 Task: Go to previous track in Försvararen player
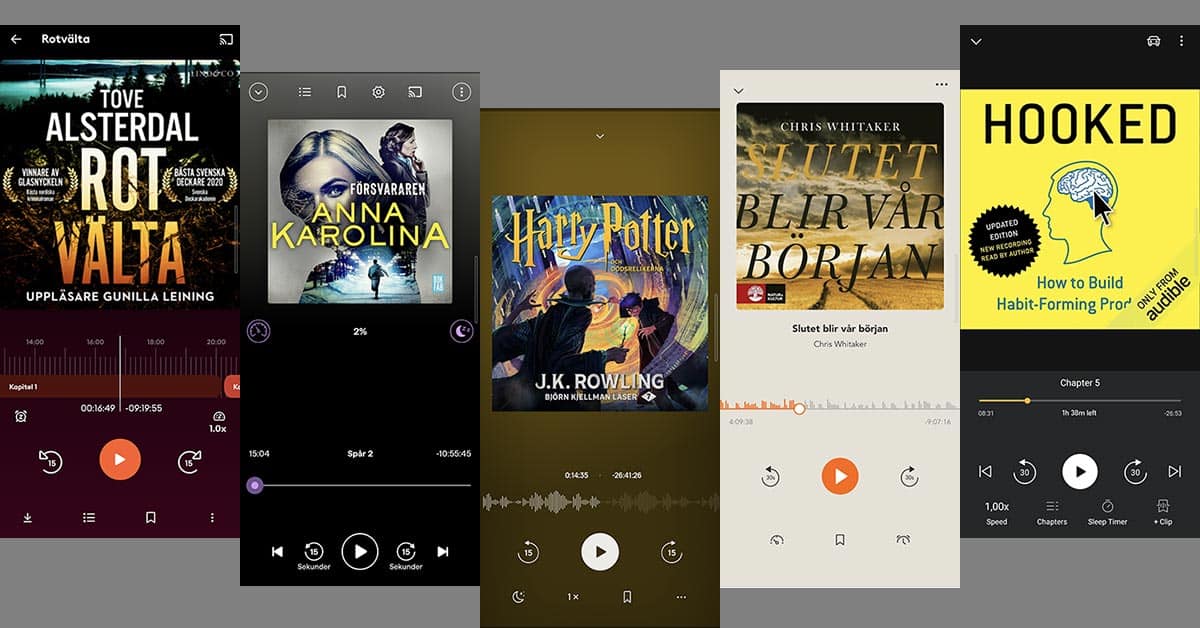coord(277,551)
